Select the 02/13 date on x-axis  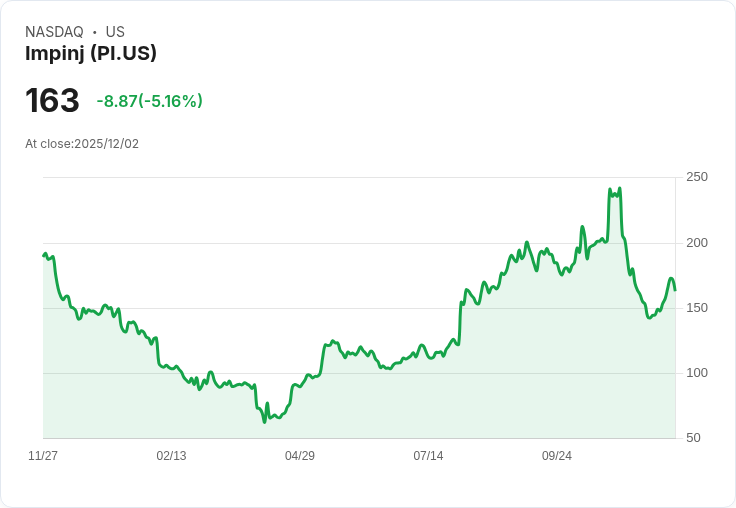pyautogui.click(x=171, y=456)
